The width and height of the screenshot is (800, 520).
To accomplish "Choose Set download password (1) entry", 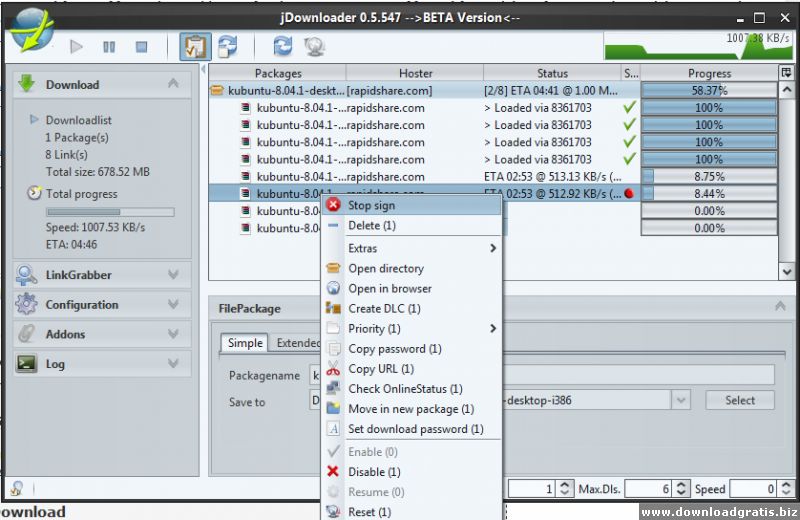I will click(411, 429).
